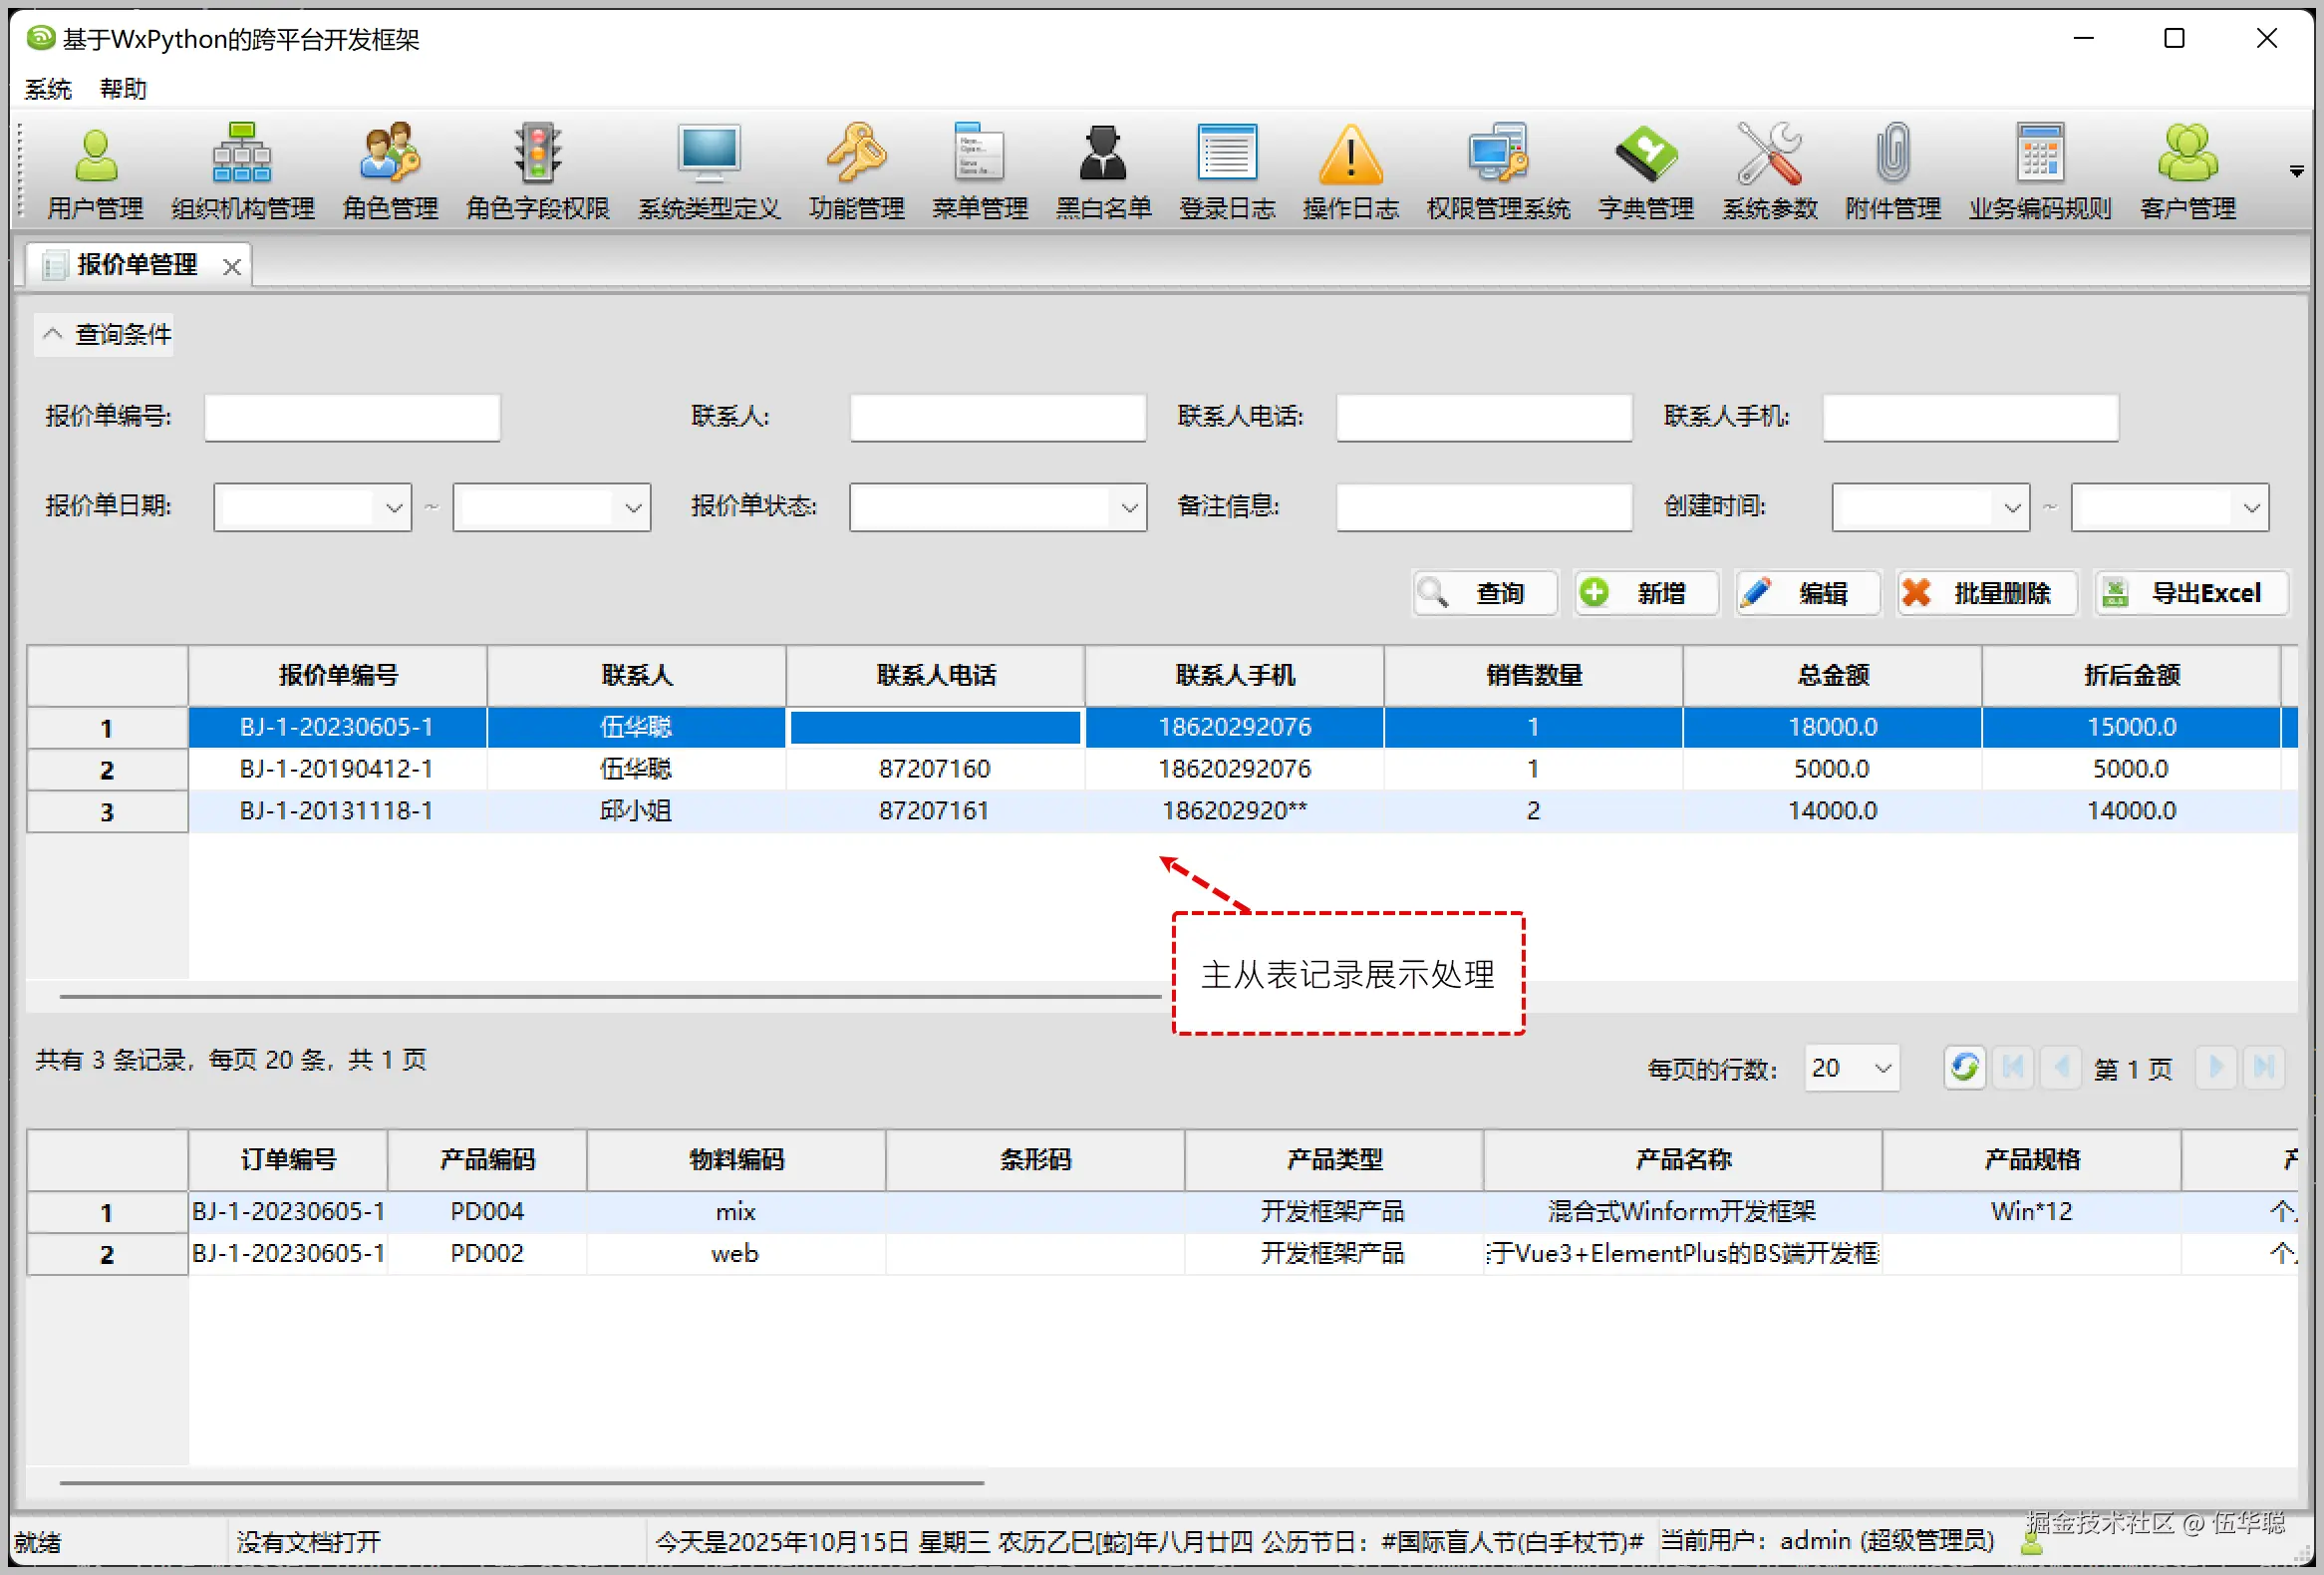Open the 报价单状态 dropdown
Viewport: 2324px width, 1575px height.
(1129, 508)
